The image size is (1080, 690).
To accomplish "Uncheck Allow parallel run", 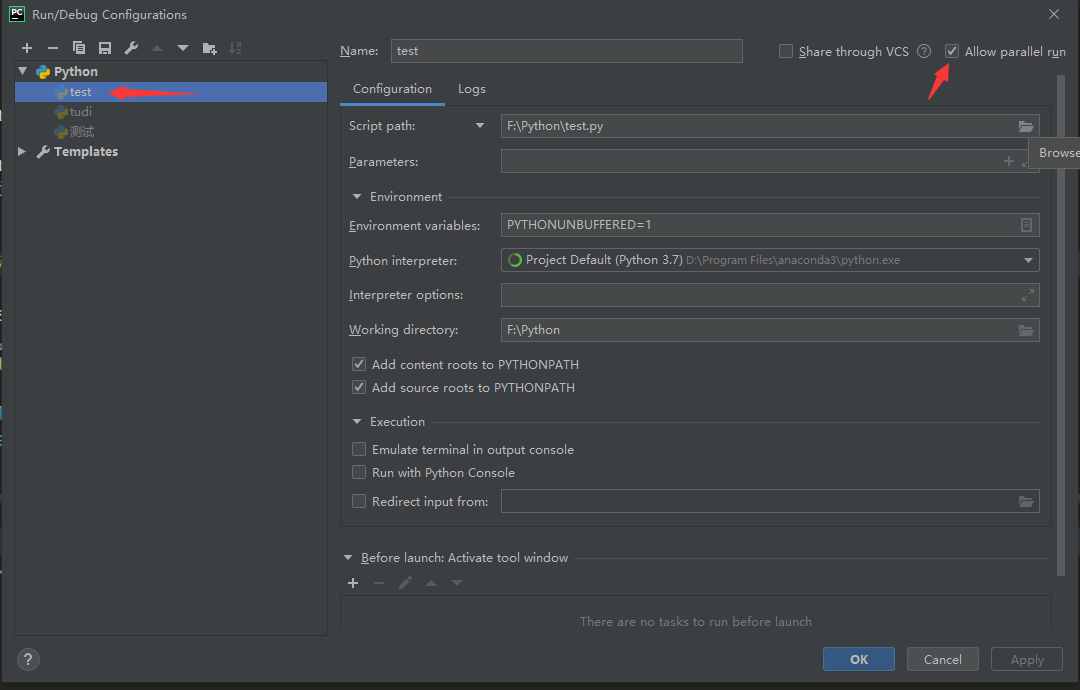I will [x=952, y=52].
